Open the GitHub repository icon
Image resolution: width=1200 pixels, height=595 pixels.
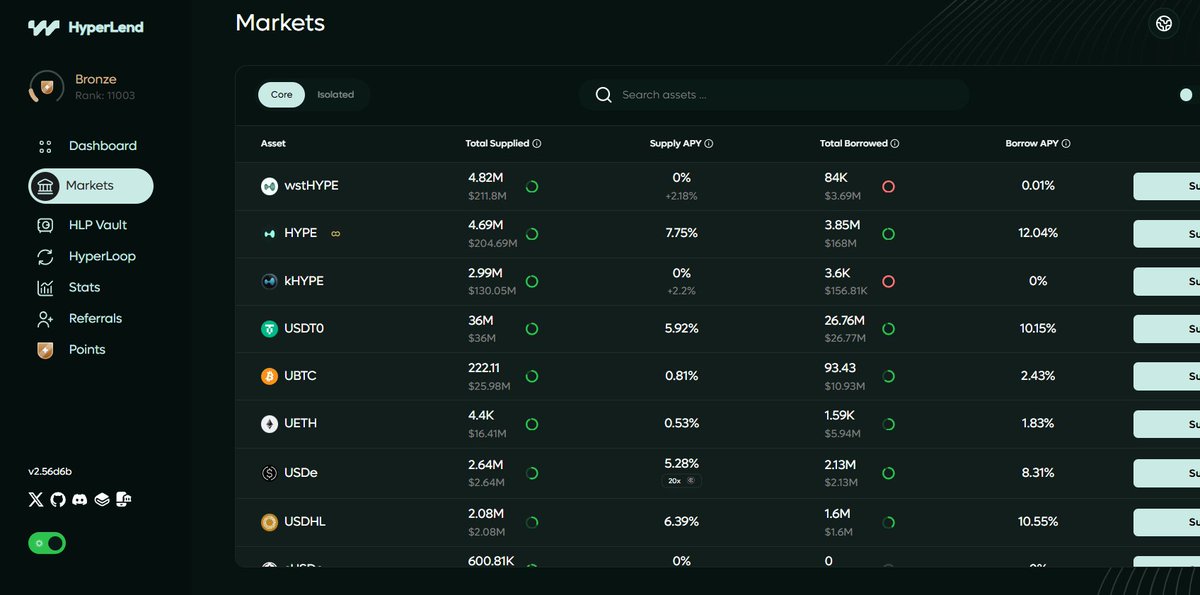[x=58, y=499]
